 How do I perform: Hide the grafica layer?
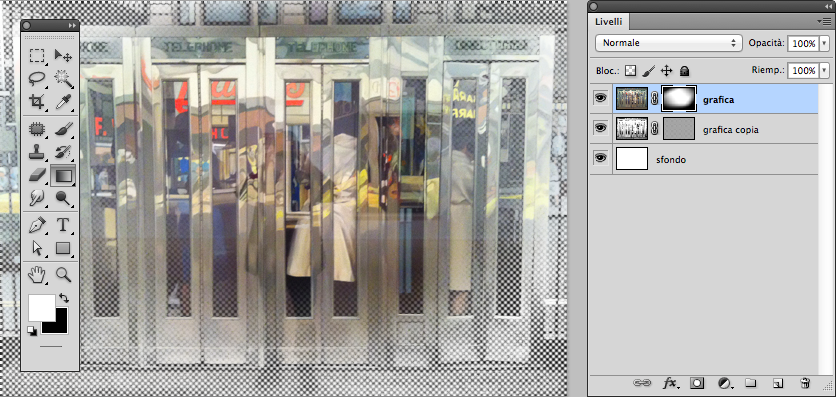tap(601, 99)
